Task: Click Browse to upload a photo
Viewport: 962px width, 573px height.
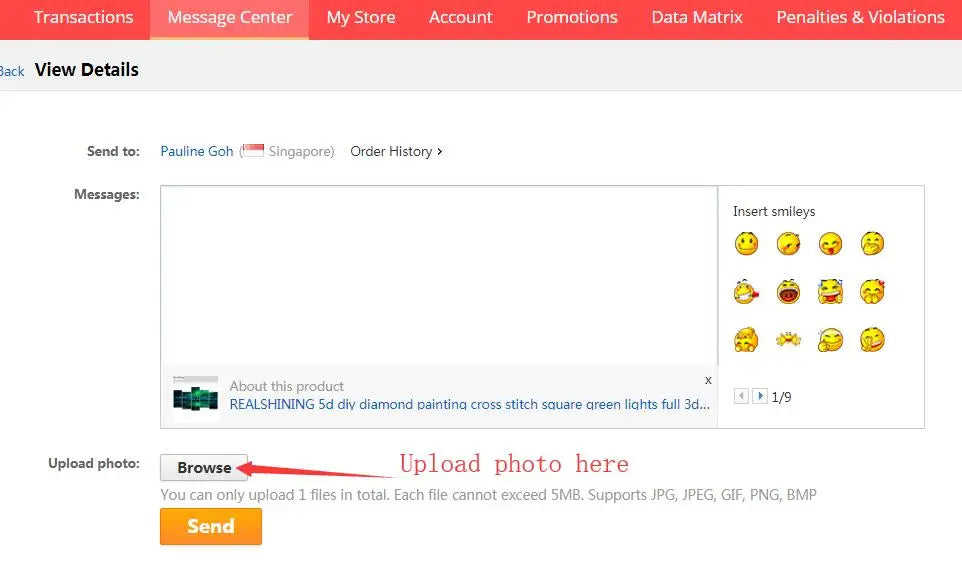Action: 204,468
